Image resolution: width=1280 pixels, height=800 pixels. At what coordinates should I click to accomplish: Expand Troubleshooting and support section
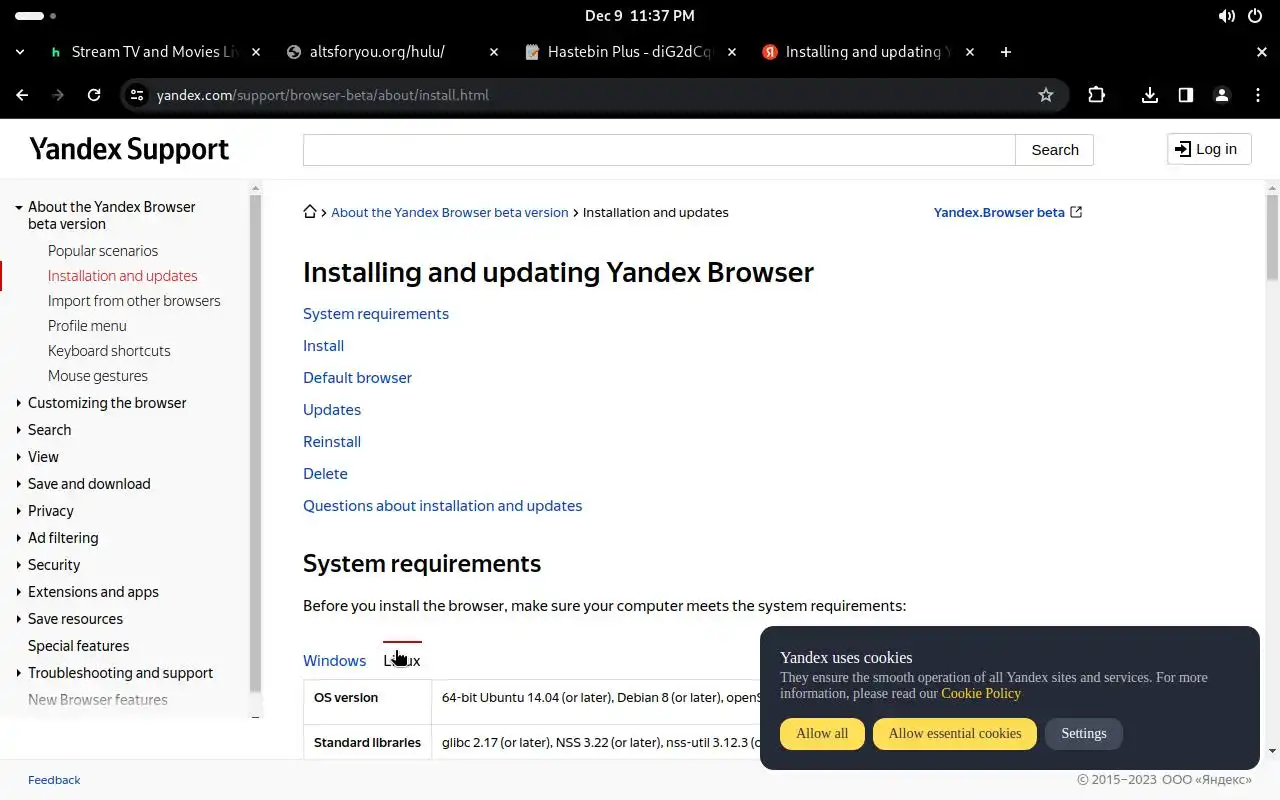19,673
